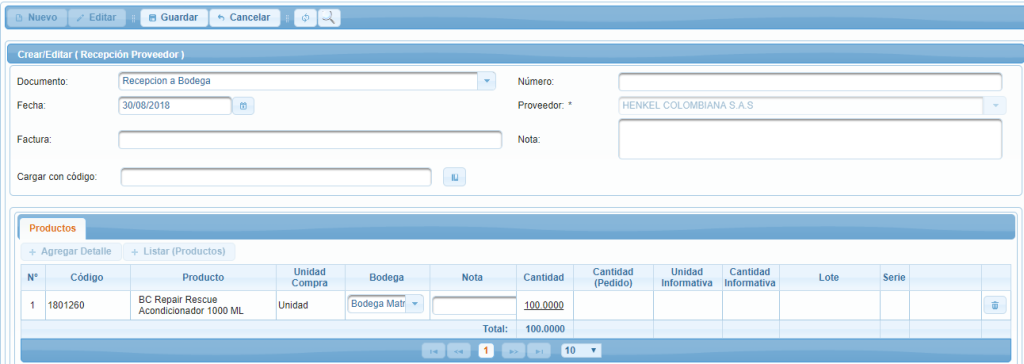The height and width of the screenshot is (364, 1024).
Task: Click the refresh icon in toolbar
Action: pos(305,18)
